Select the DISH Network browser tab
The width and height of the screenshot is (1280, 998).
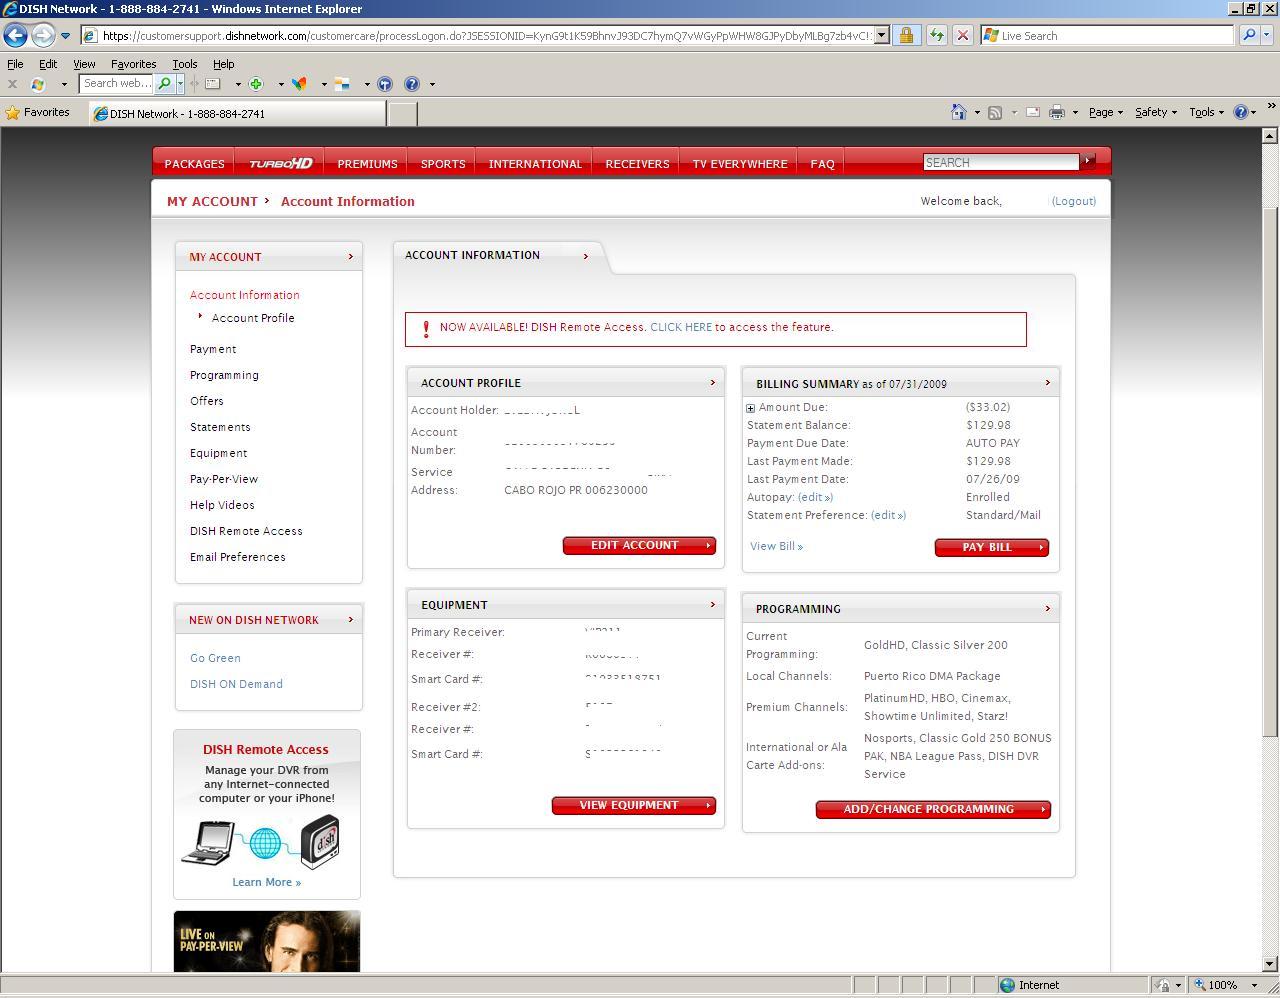tap(237, 114)
